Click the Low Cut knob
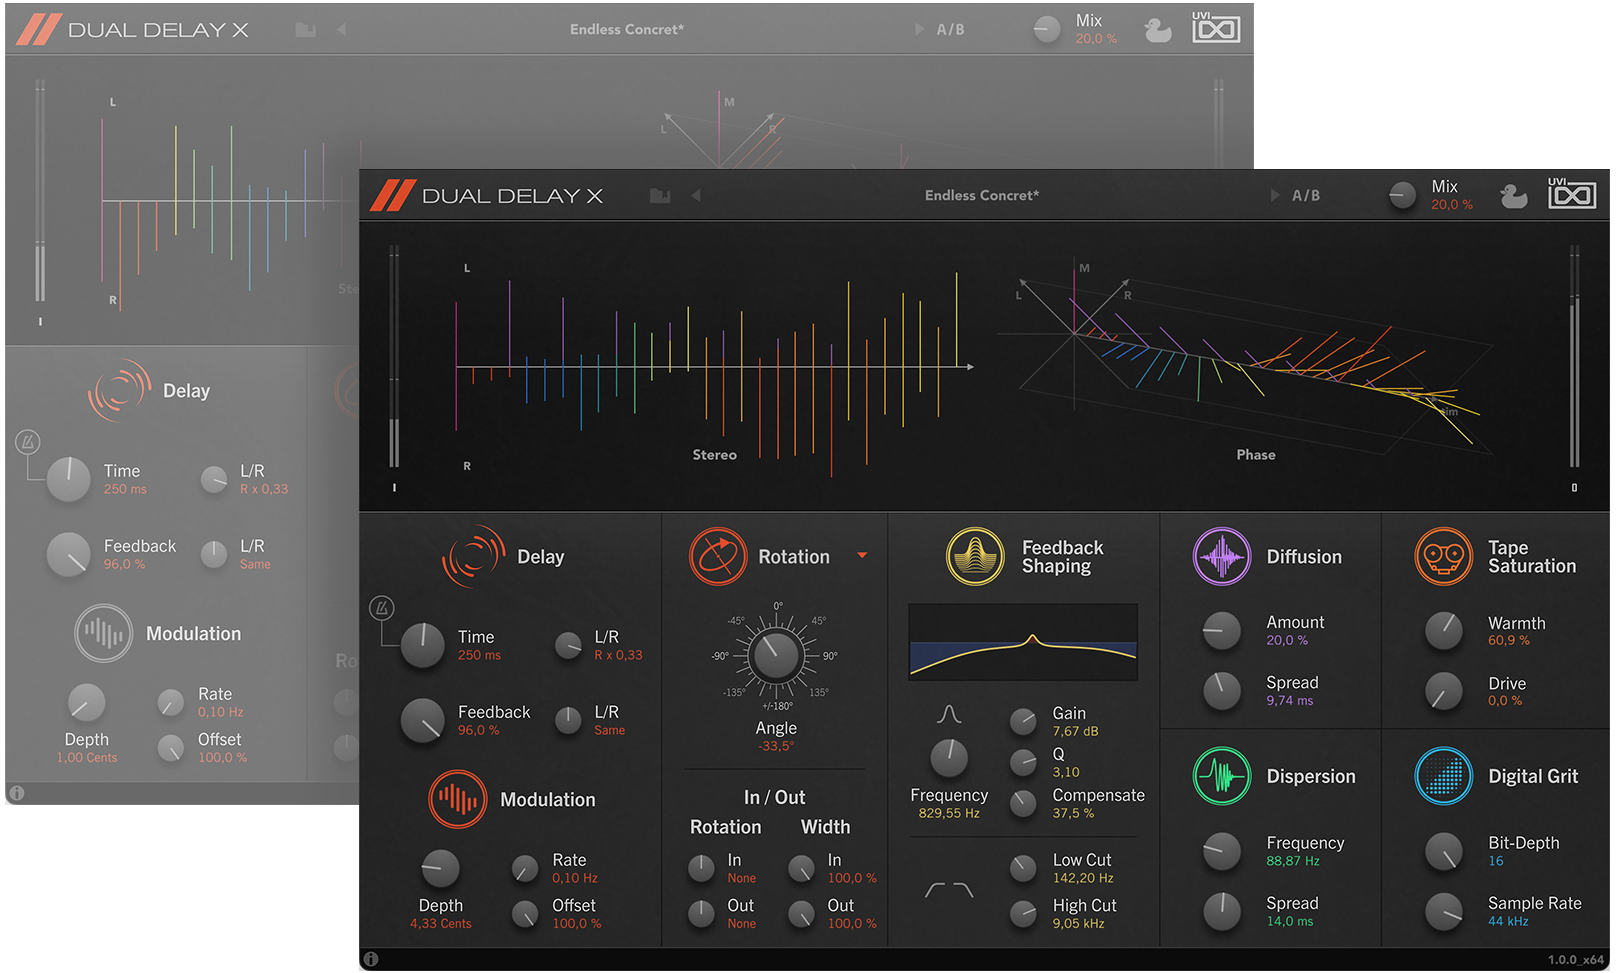The height and width of the screenshot is (973, 1618). (x=1023, y=868)
